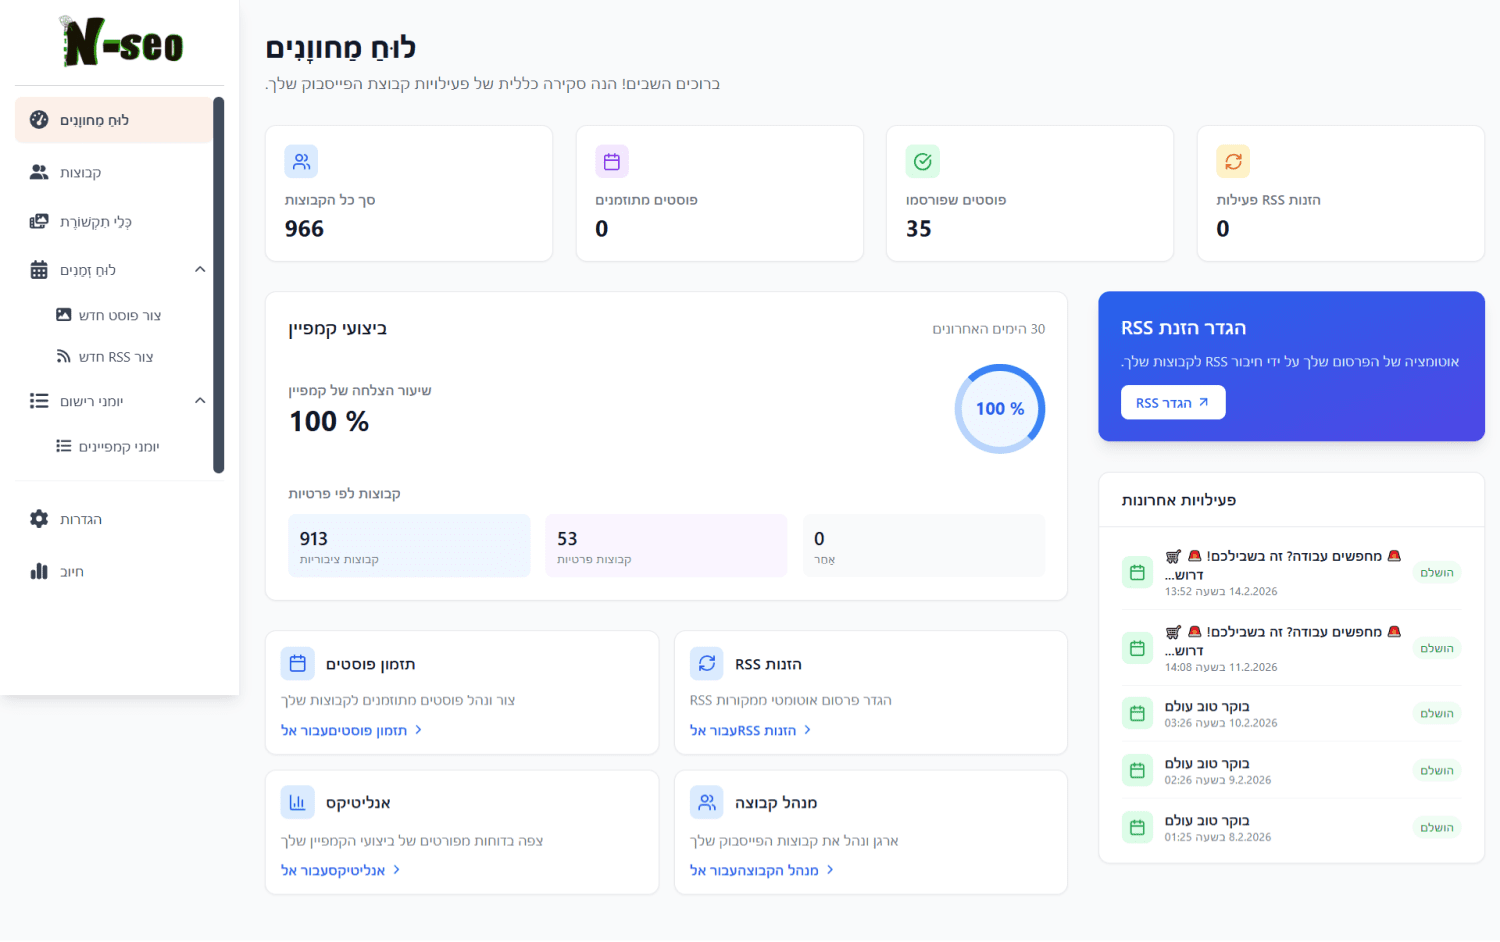Click the sidebar vertical scrollbar
The height and width of the screenshot is (942, 1500).
click(x=219, y=285)
